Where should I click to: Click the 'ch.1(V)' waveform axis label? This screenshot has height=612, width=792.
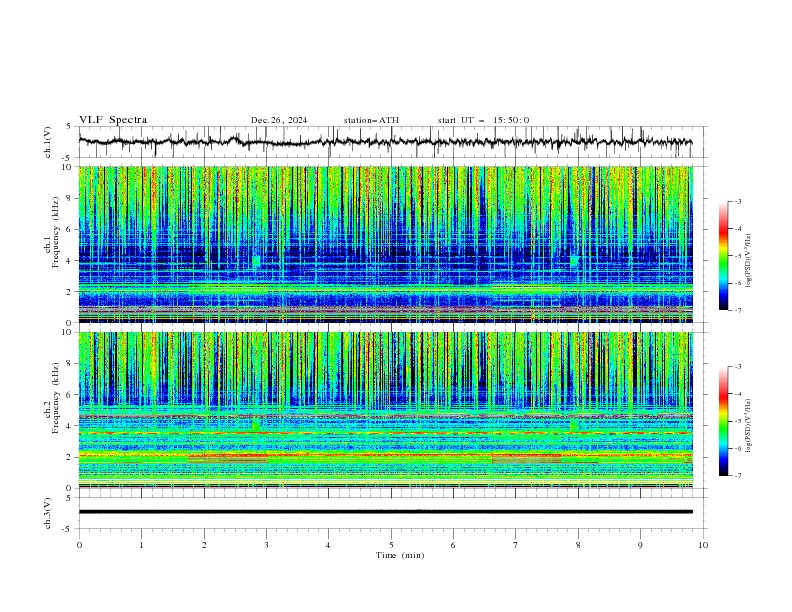[48, 142]
